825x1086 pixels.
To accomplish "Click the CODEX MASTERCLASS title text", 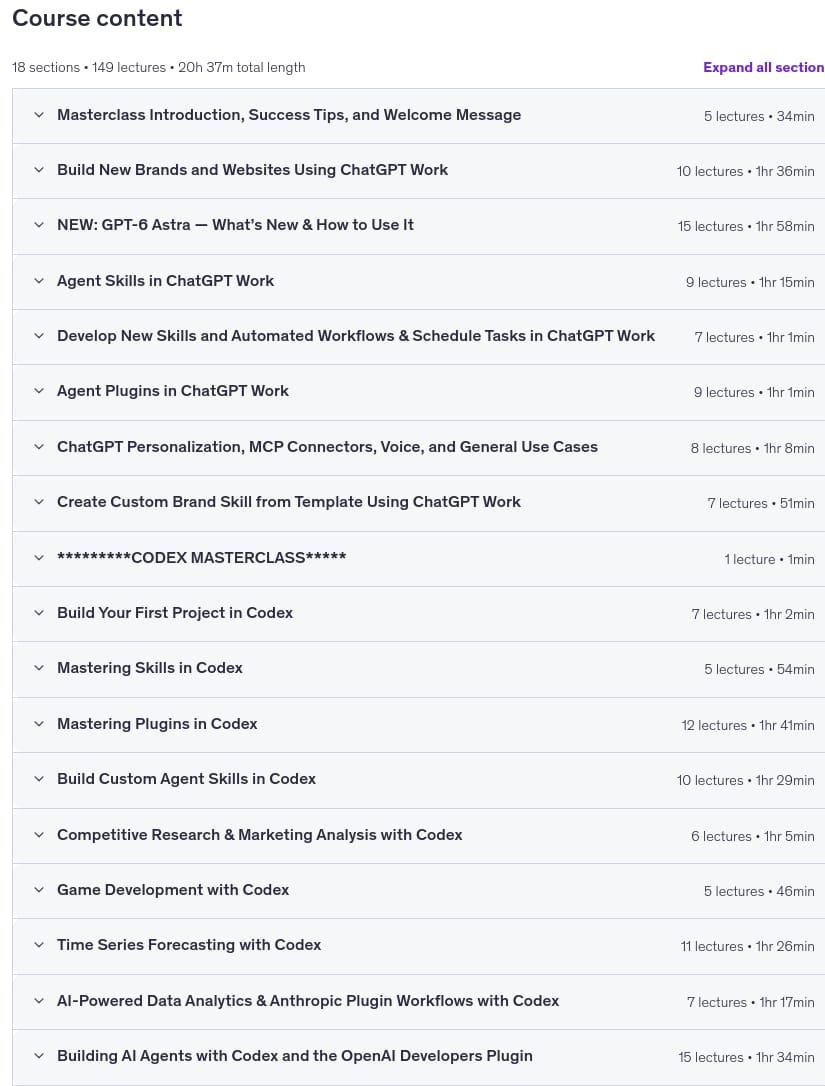I will tap(202, 558).
